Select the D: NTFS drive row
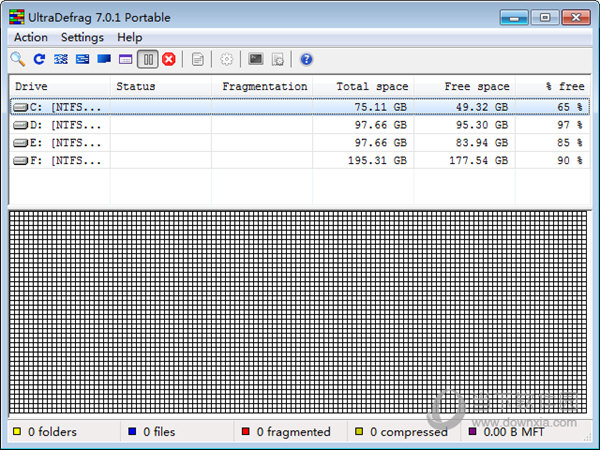Image resolution: width=600 pixels, height=450 pixels. tap(300, 125)
